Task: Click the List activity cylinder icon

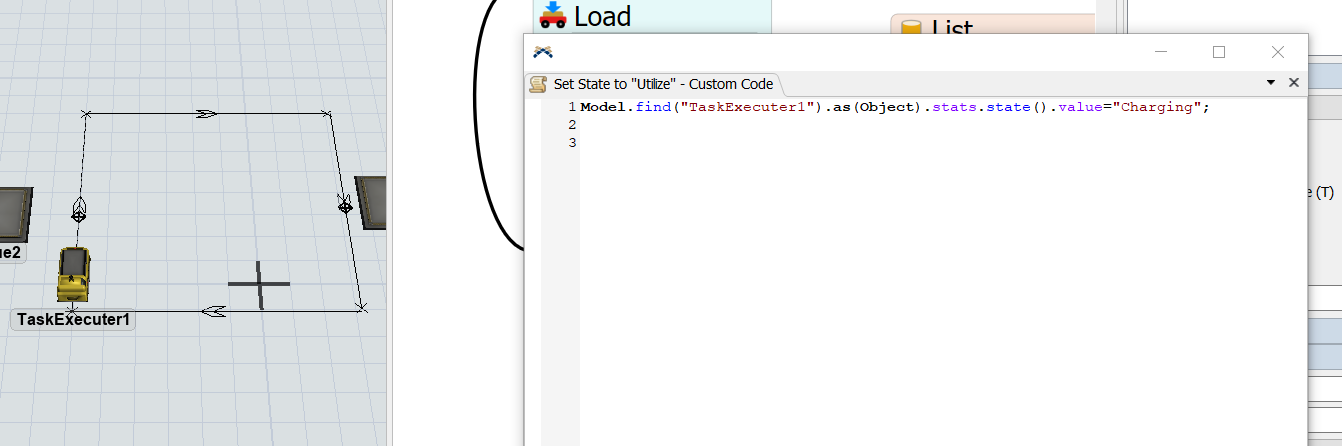Action: [911, 30]
